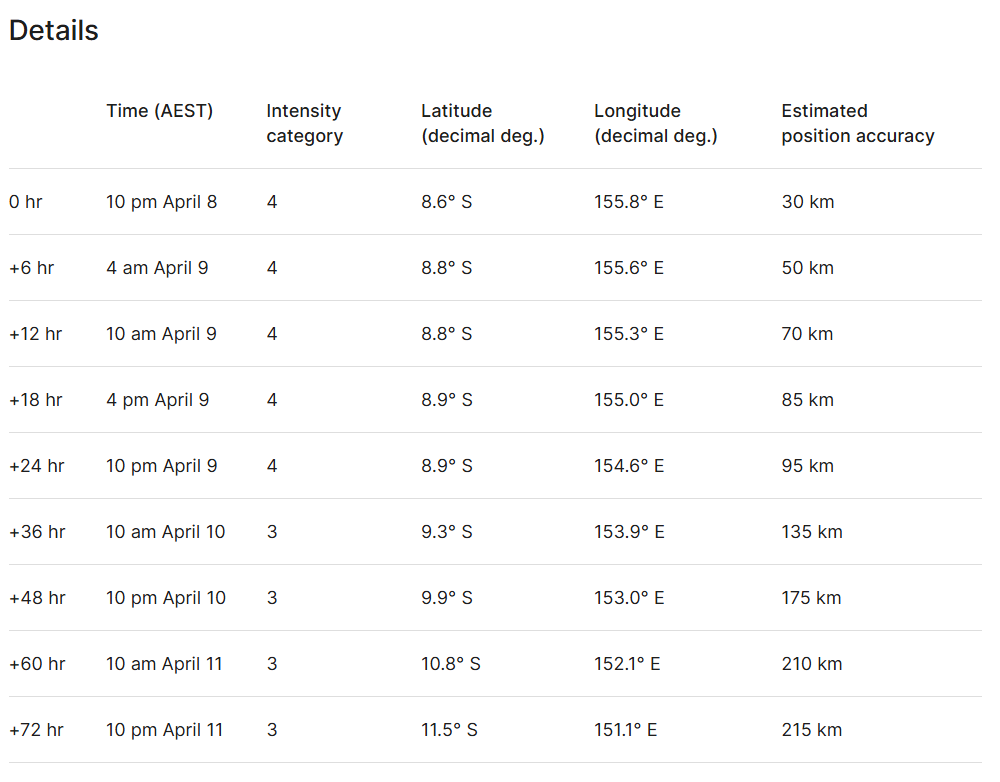Select the +24 hr row label
The image size is (1000, 782).
[x=36, y=466]
